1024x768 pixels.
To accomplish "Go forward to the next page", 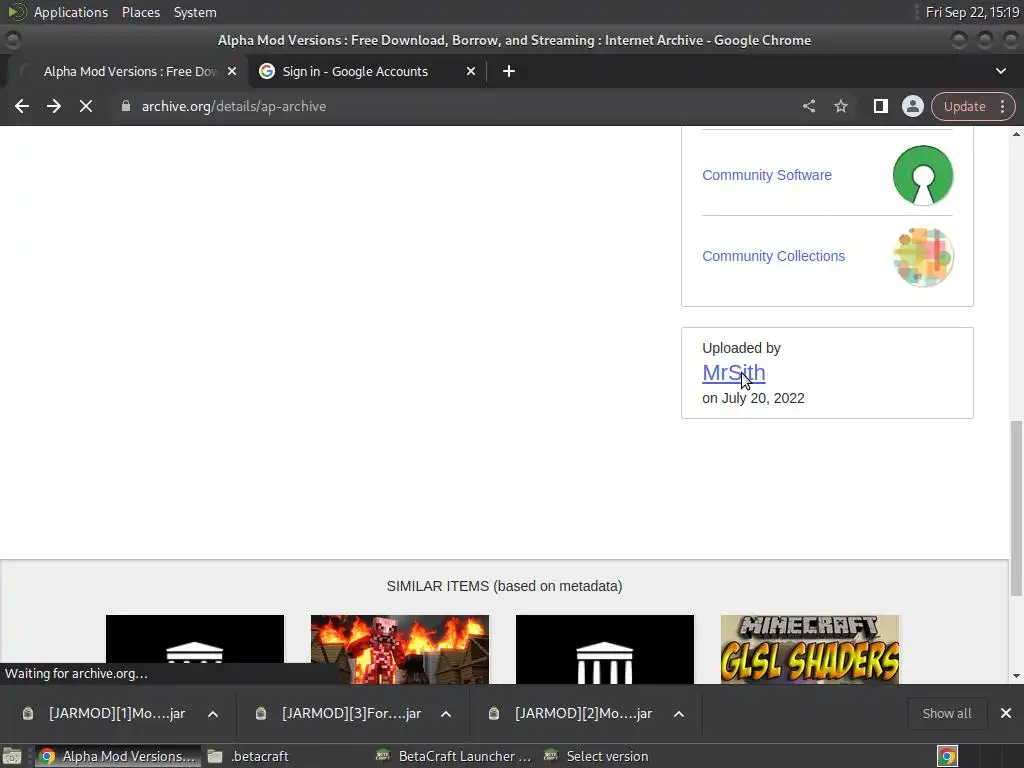I will tap(54, 106).
